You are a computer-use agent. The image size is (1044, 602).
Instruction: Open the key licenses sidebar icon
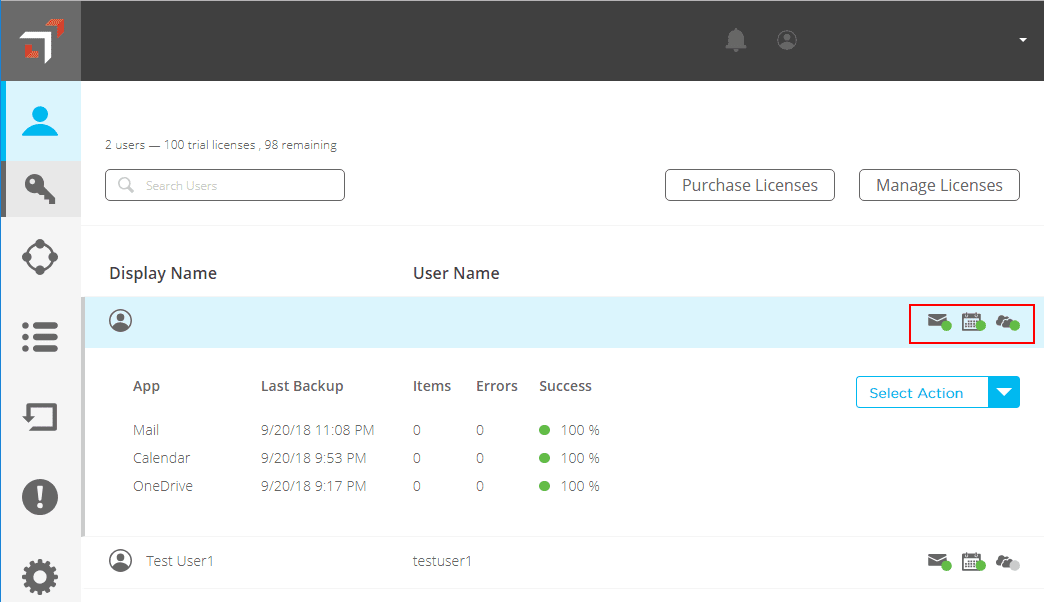(x=40, y=189)
